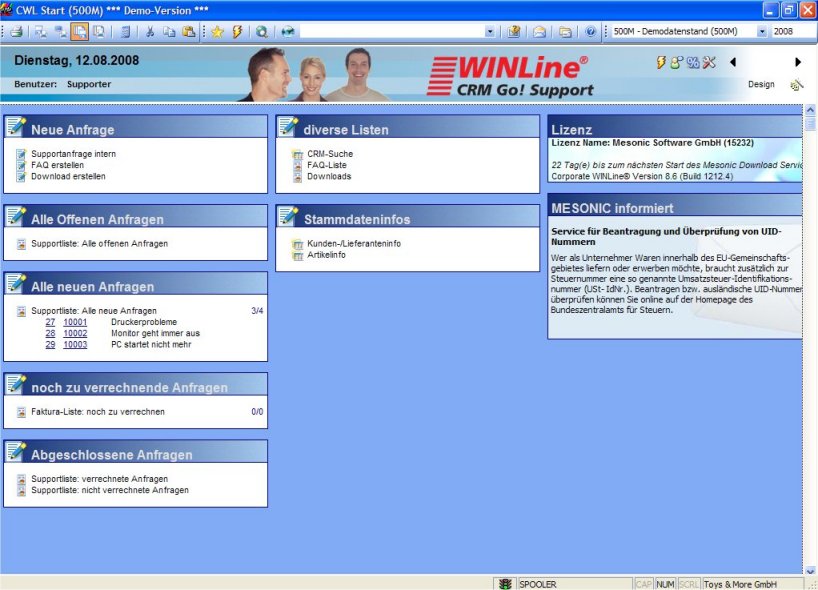Click the globe with arrows toolbar icon
The height and width of the screenshot is (590, 818).
287,32
